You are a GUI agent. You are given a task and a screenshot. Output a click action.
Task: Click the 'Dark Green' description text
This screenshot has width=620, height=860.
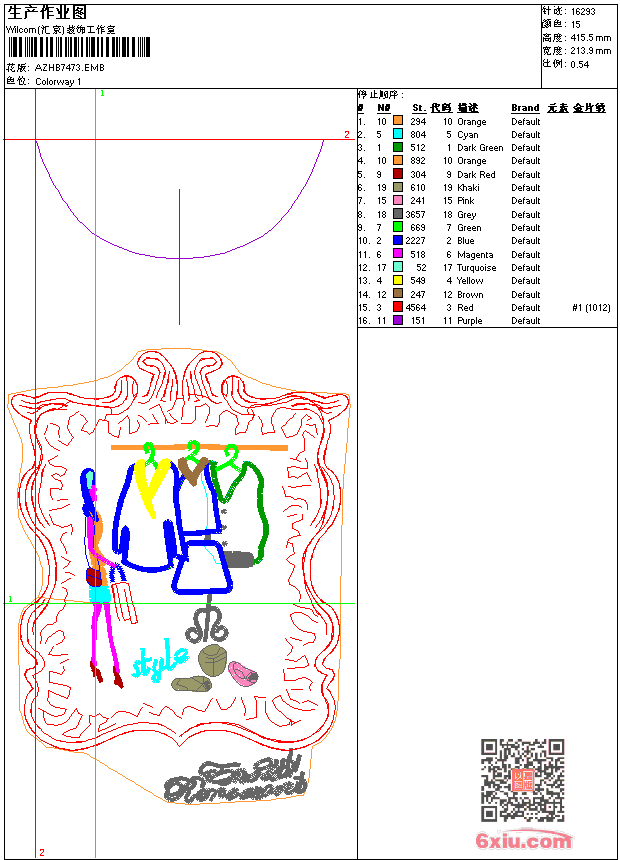480,148
